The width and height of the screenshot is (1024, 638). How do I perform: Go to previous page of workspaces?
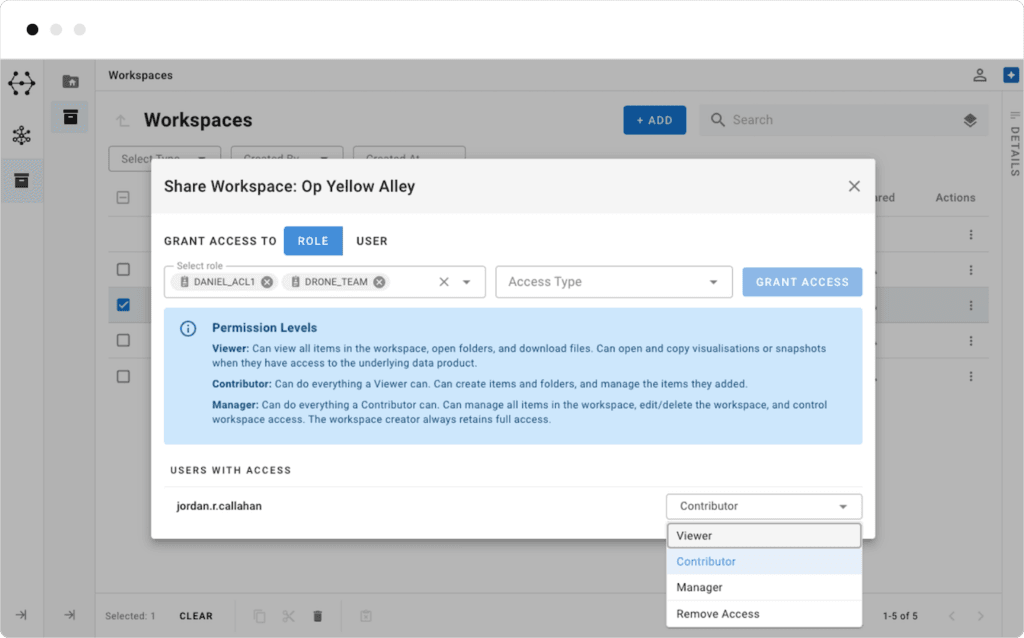tap(952, 616)
